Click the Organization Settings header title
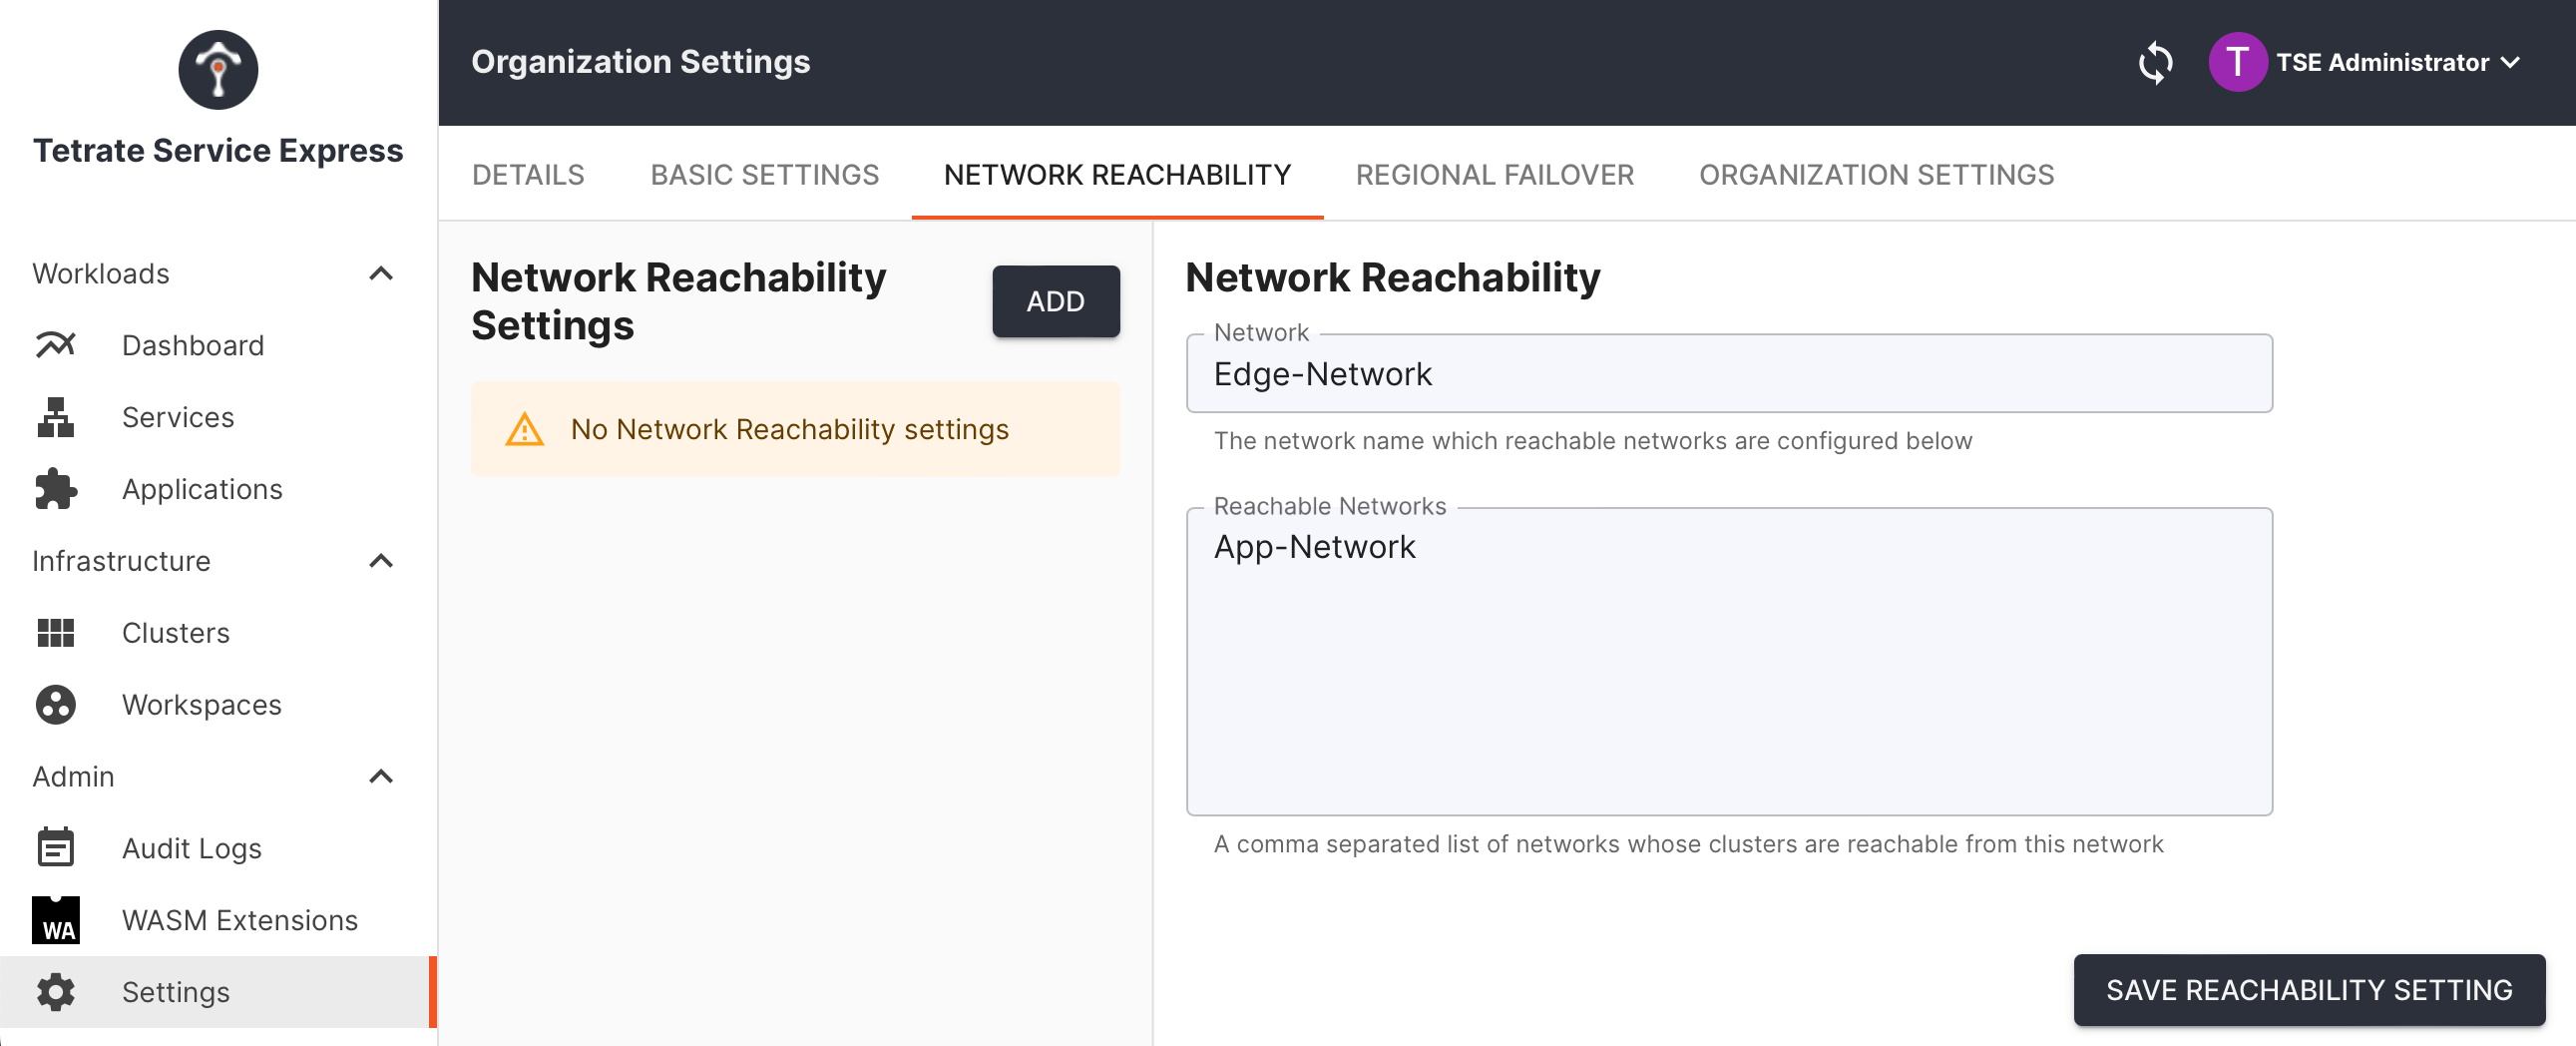The image size is (2576, 1046). (640, 62)
